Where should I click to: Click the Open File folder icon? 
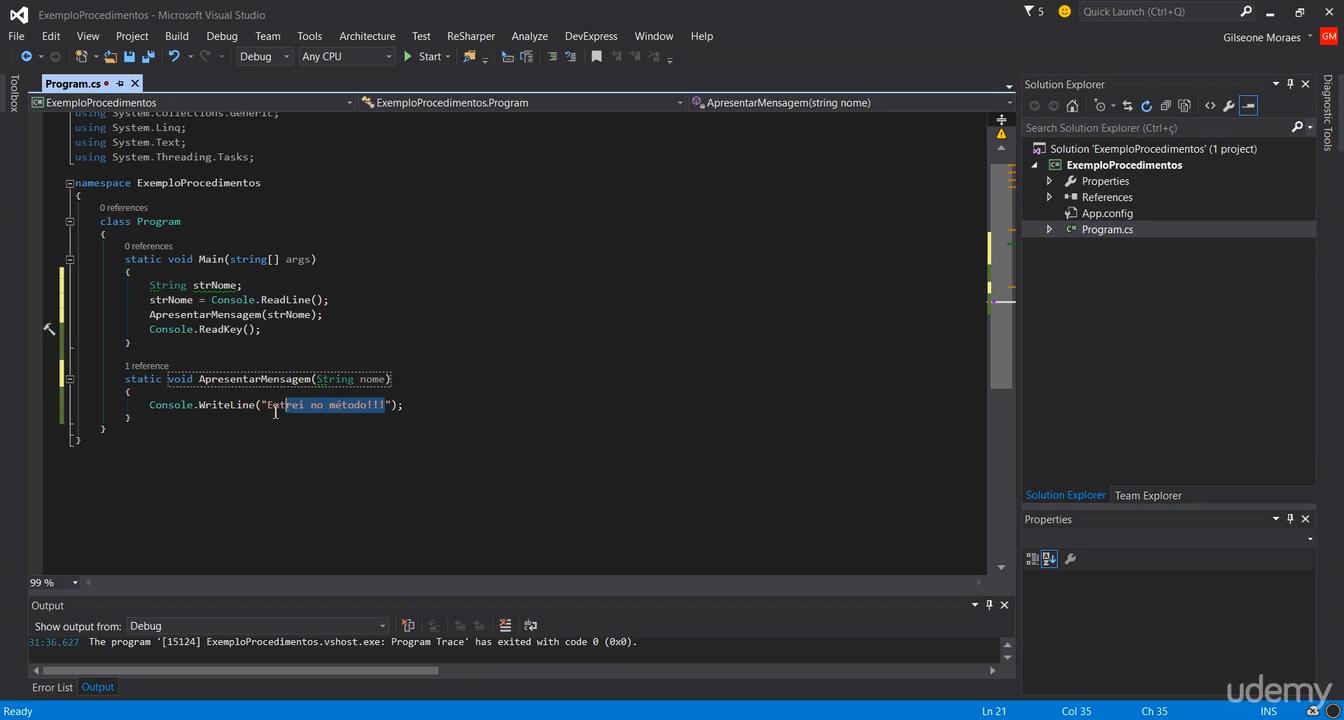(110, 57)
